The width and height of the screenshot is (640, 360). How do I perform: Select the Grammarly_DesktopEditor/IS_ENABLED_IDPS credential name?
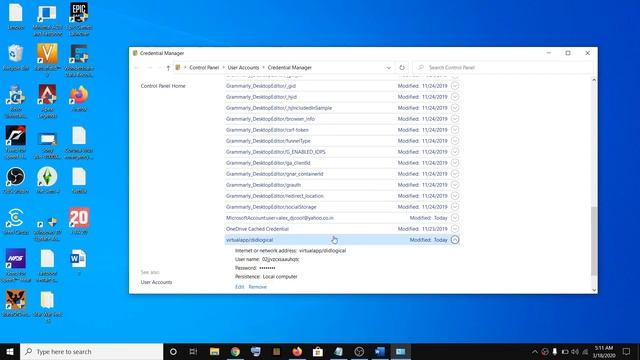point(276,152)
